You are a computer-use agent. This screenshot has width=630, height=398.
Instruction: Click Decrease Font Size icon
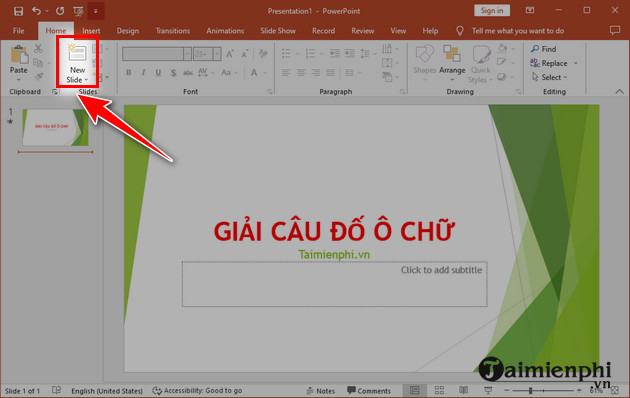coord(244,54)
